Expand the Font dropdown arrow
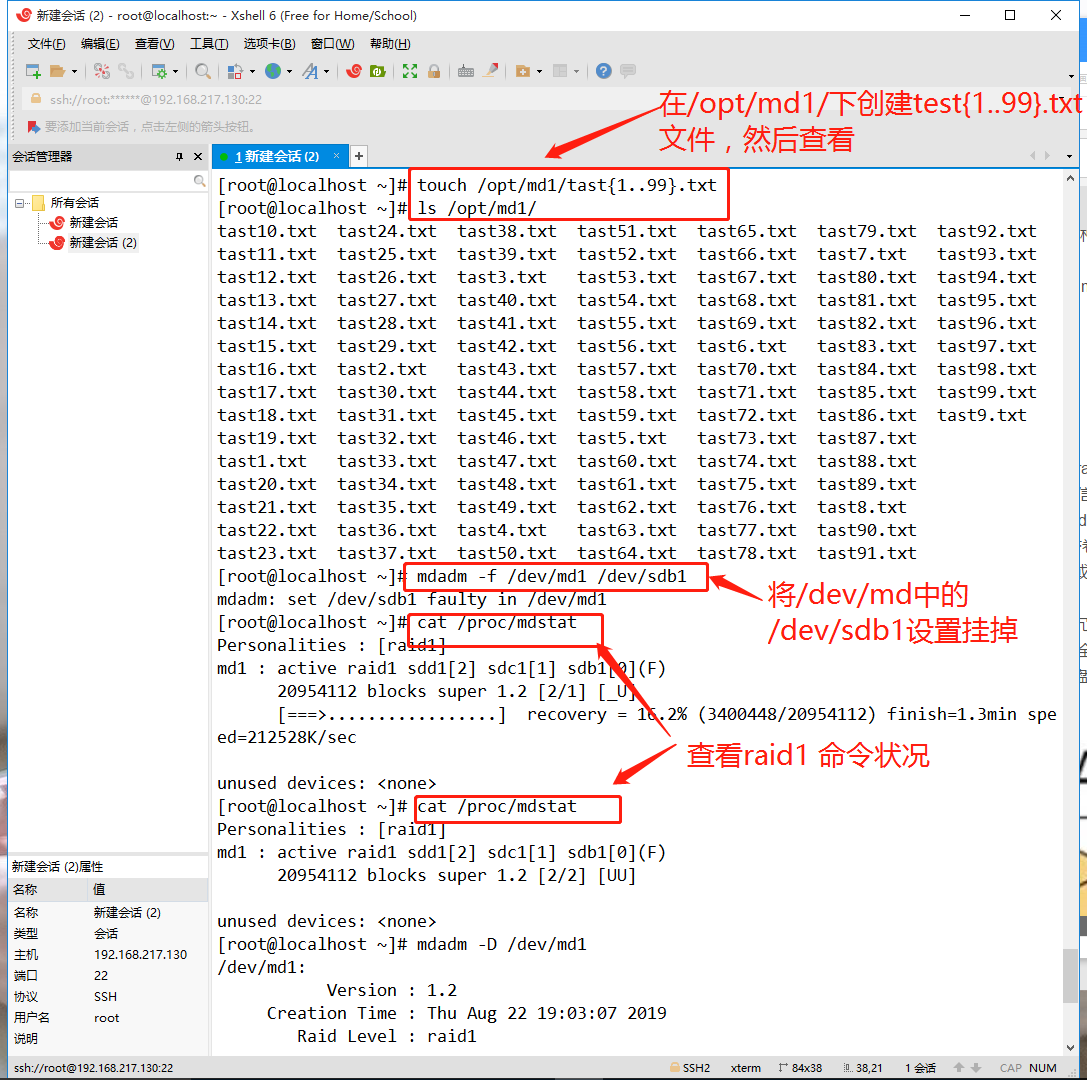 click(x=327, y=71)
